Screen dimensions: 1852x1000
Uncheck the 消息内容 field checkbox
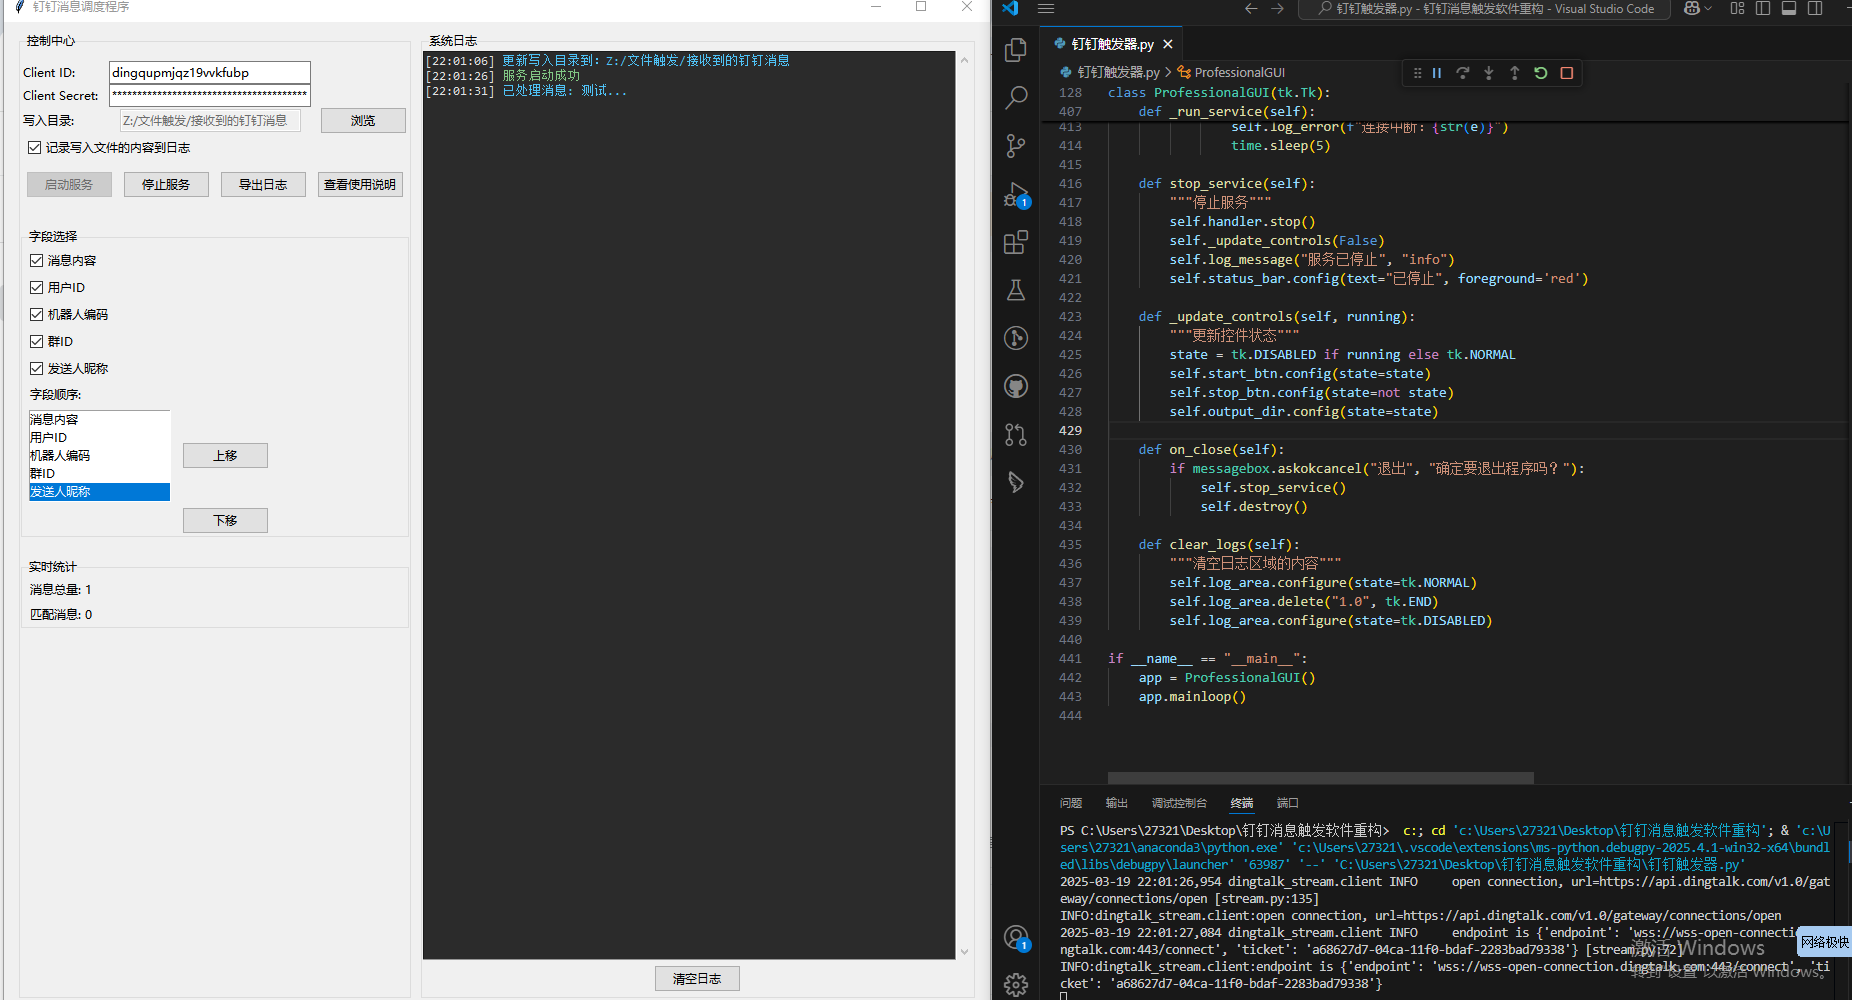click(37, 261)
